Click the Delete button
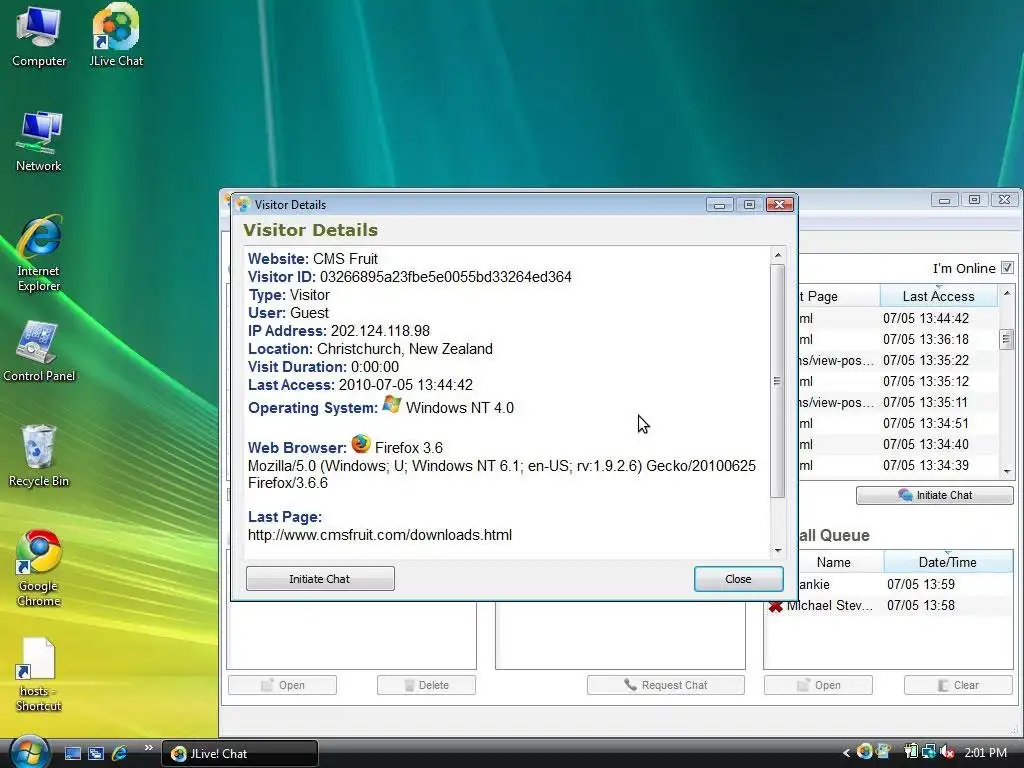This screenshot has width=1024, height=768. click(426, 685)
